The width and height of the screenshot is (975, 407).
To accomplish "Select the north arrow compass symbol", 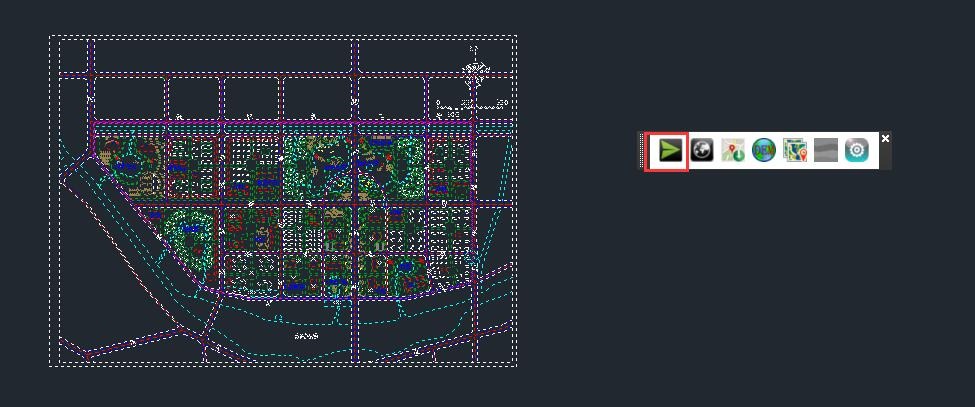I will [x=475, y=70].
